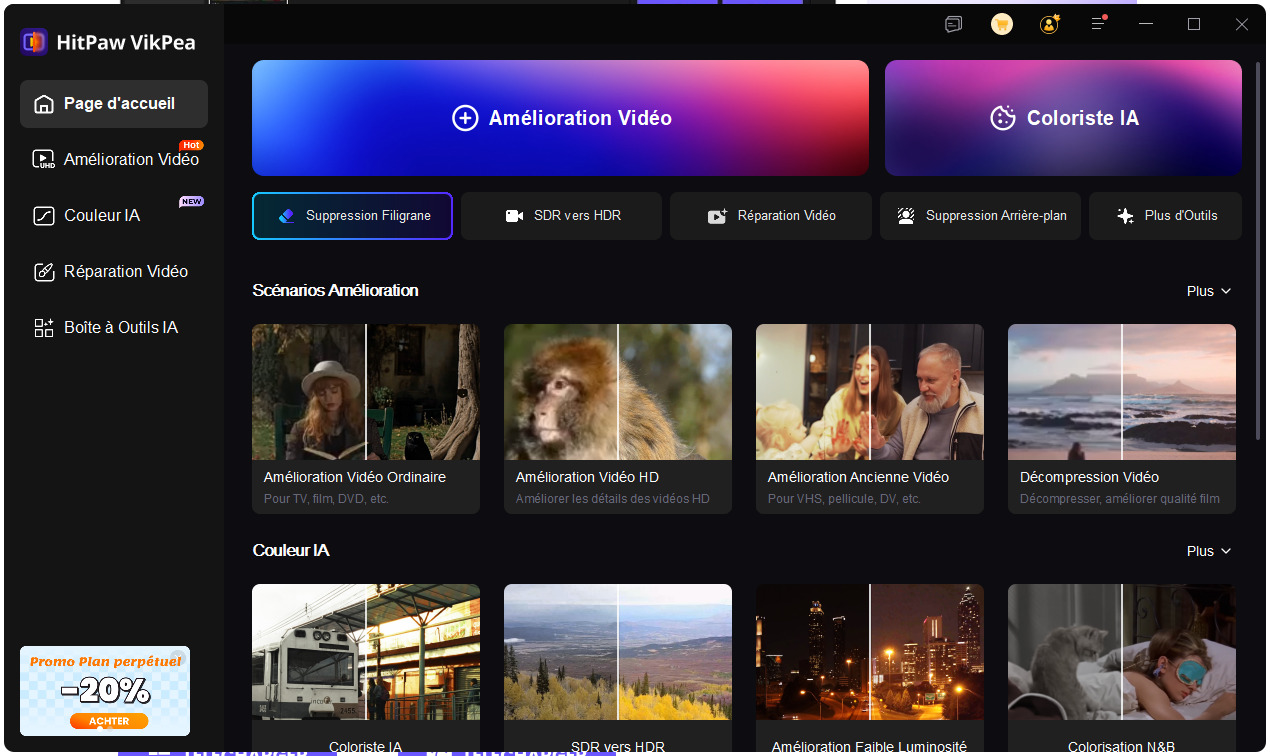
Task: Close the -20% promo banner
Action: point(177,657)
